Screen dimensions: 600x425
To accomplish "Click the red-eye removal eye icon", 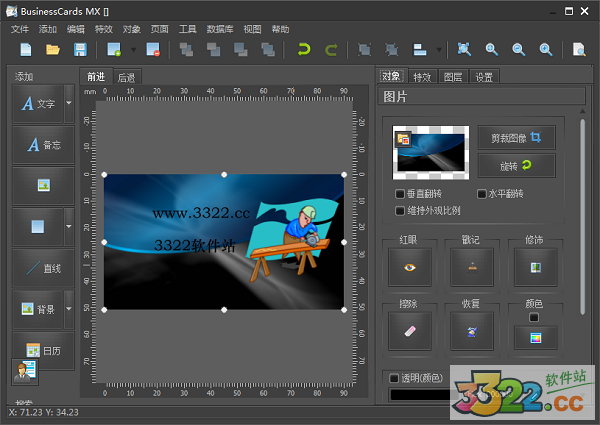I will 410,267.
